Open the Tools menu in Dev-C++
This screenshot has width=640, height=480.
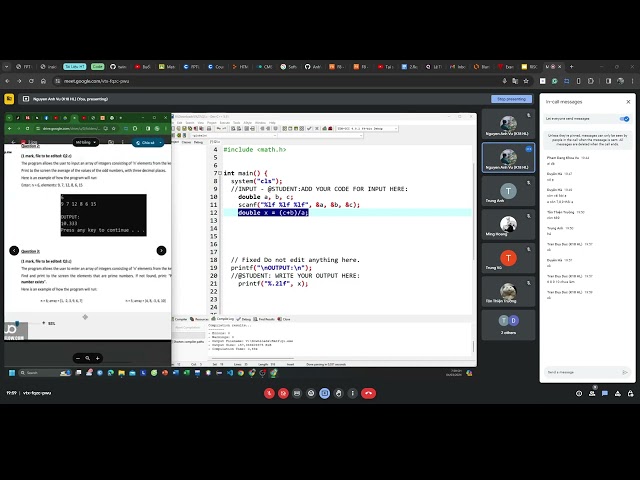point(236,122)
